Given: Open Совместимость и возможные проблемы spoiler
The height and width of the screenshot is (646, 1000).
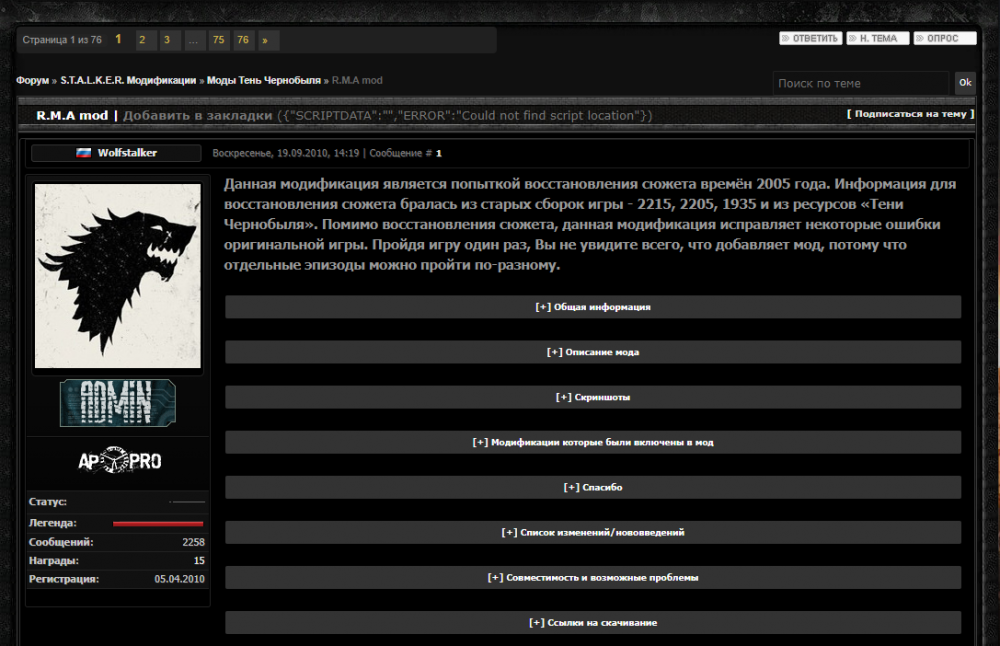Looking at the screenshot, I should 592,577.
